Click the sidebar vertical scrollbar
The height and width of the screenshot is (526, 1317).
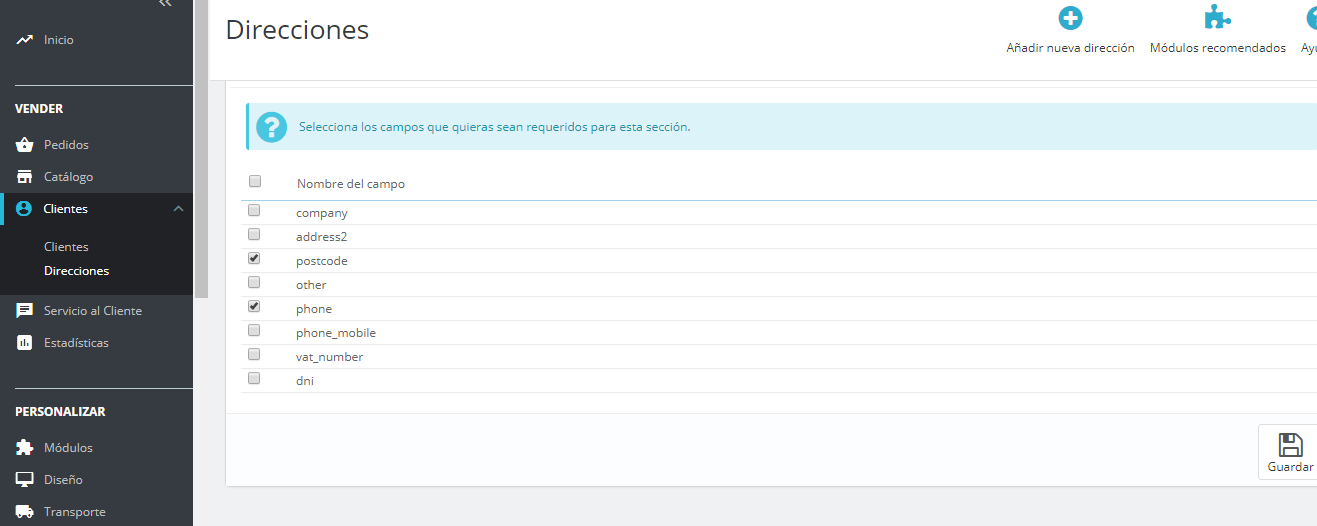[201, 150]
